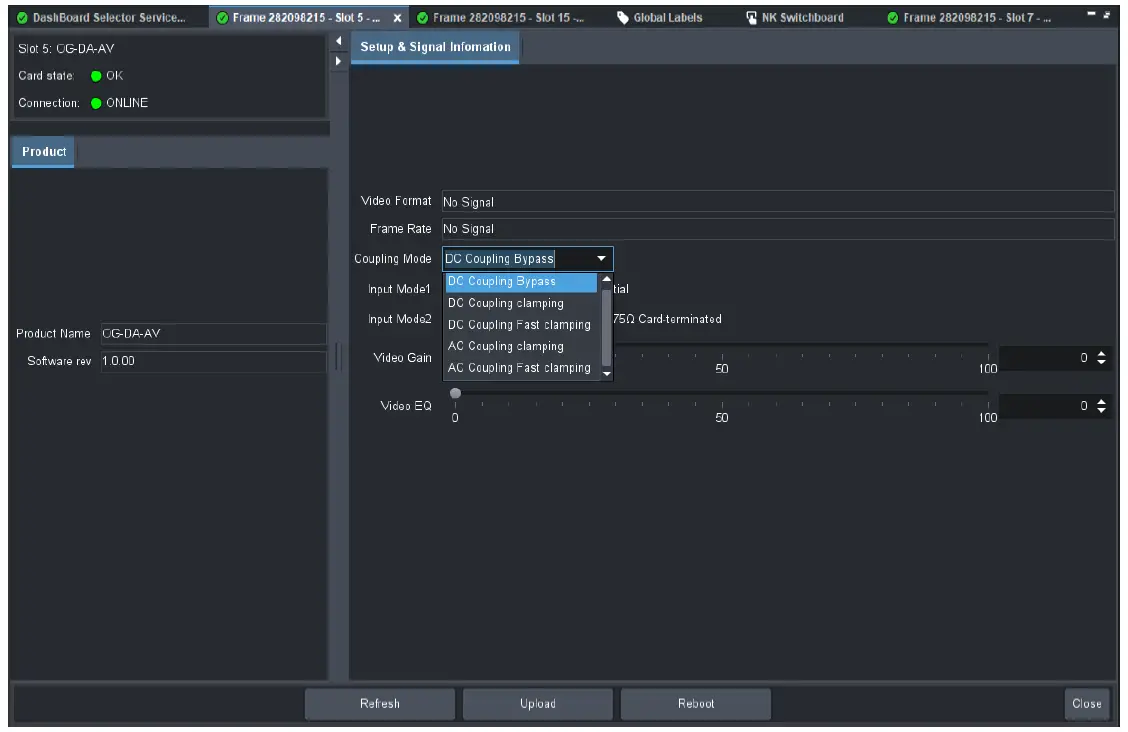Click the Video Gain value field
The image size is (1128, 732).
1045,358
